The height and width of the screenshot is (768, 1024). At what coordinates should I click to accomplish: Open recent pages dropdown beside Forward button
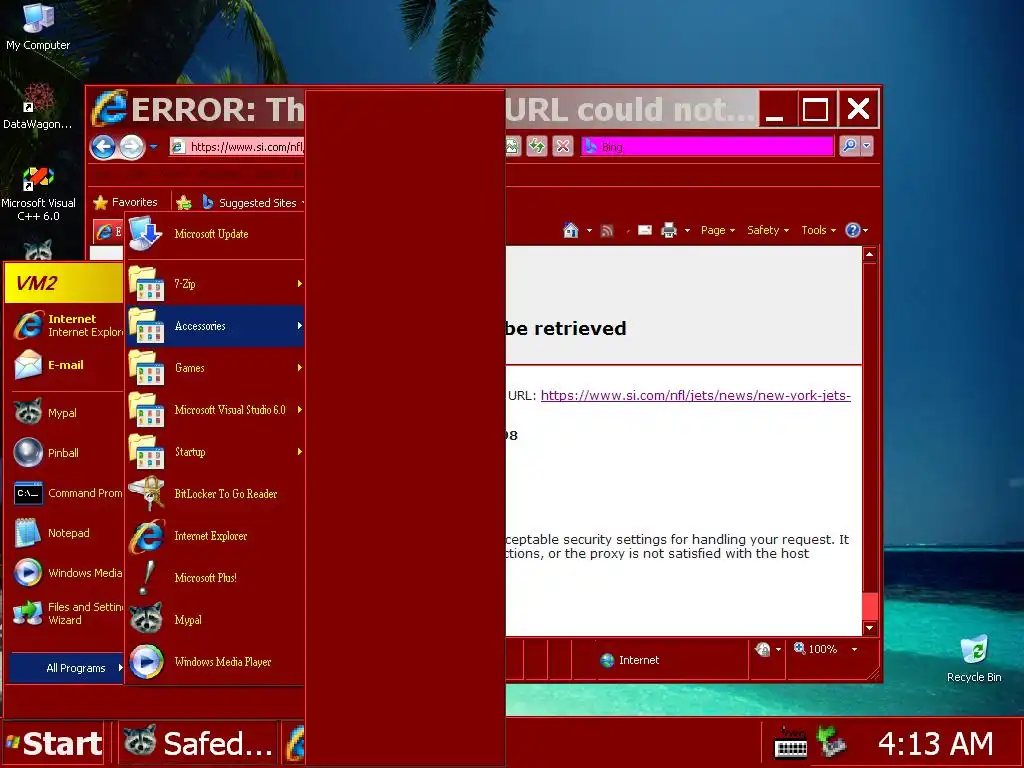(153, 147)
